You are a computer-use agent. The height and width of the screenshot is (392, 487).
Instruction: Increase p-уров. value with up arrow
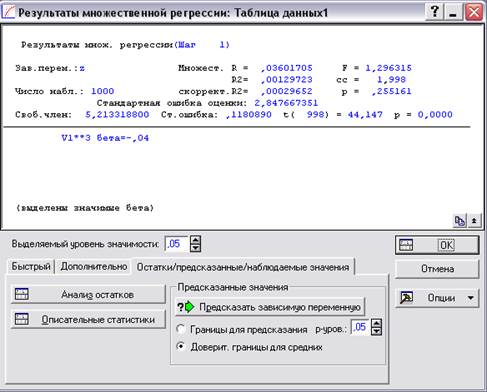click(377, 323)
